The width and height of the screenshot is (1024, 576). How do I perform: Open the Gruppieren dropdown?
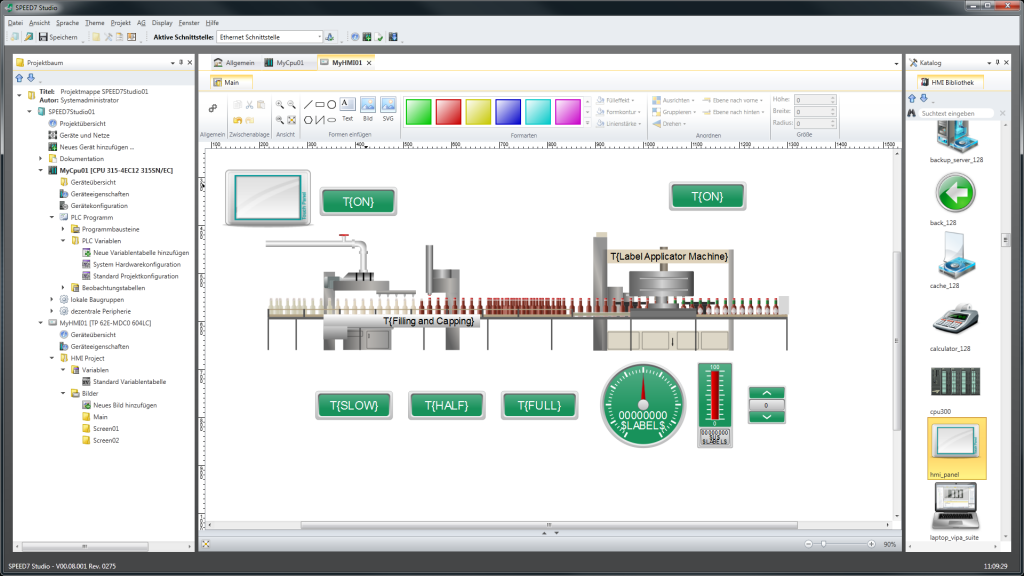(673, 112)
